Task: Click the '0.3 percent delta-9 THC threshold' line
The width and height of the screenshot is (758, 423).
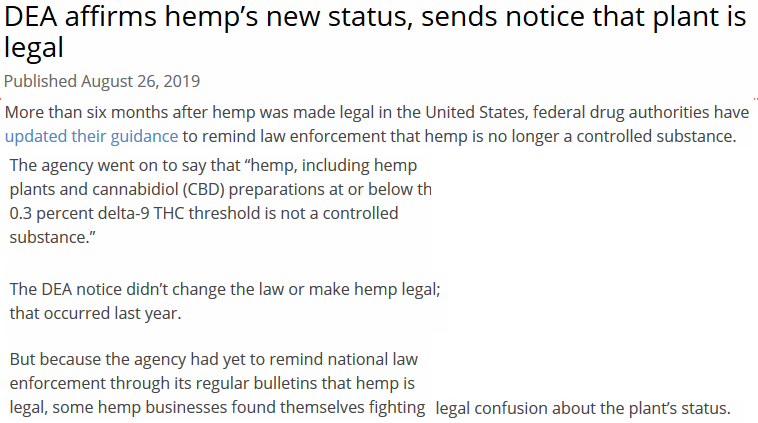Action: point(134,213)
